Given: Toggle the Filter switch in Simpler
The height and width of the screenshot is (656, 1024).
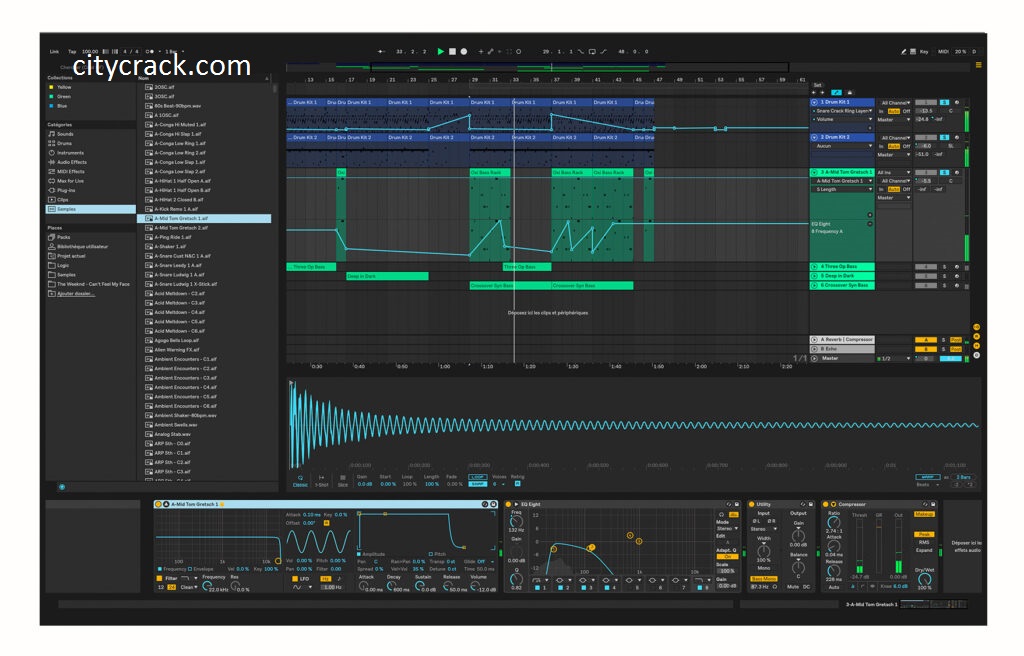Looking at the screenshot, I should 159,578.
